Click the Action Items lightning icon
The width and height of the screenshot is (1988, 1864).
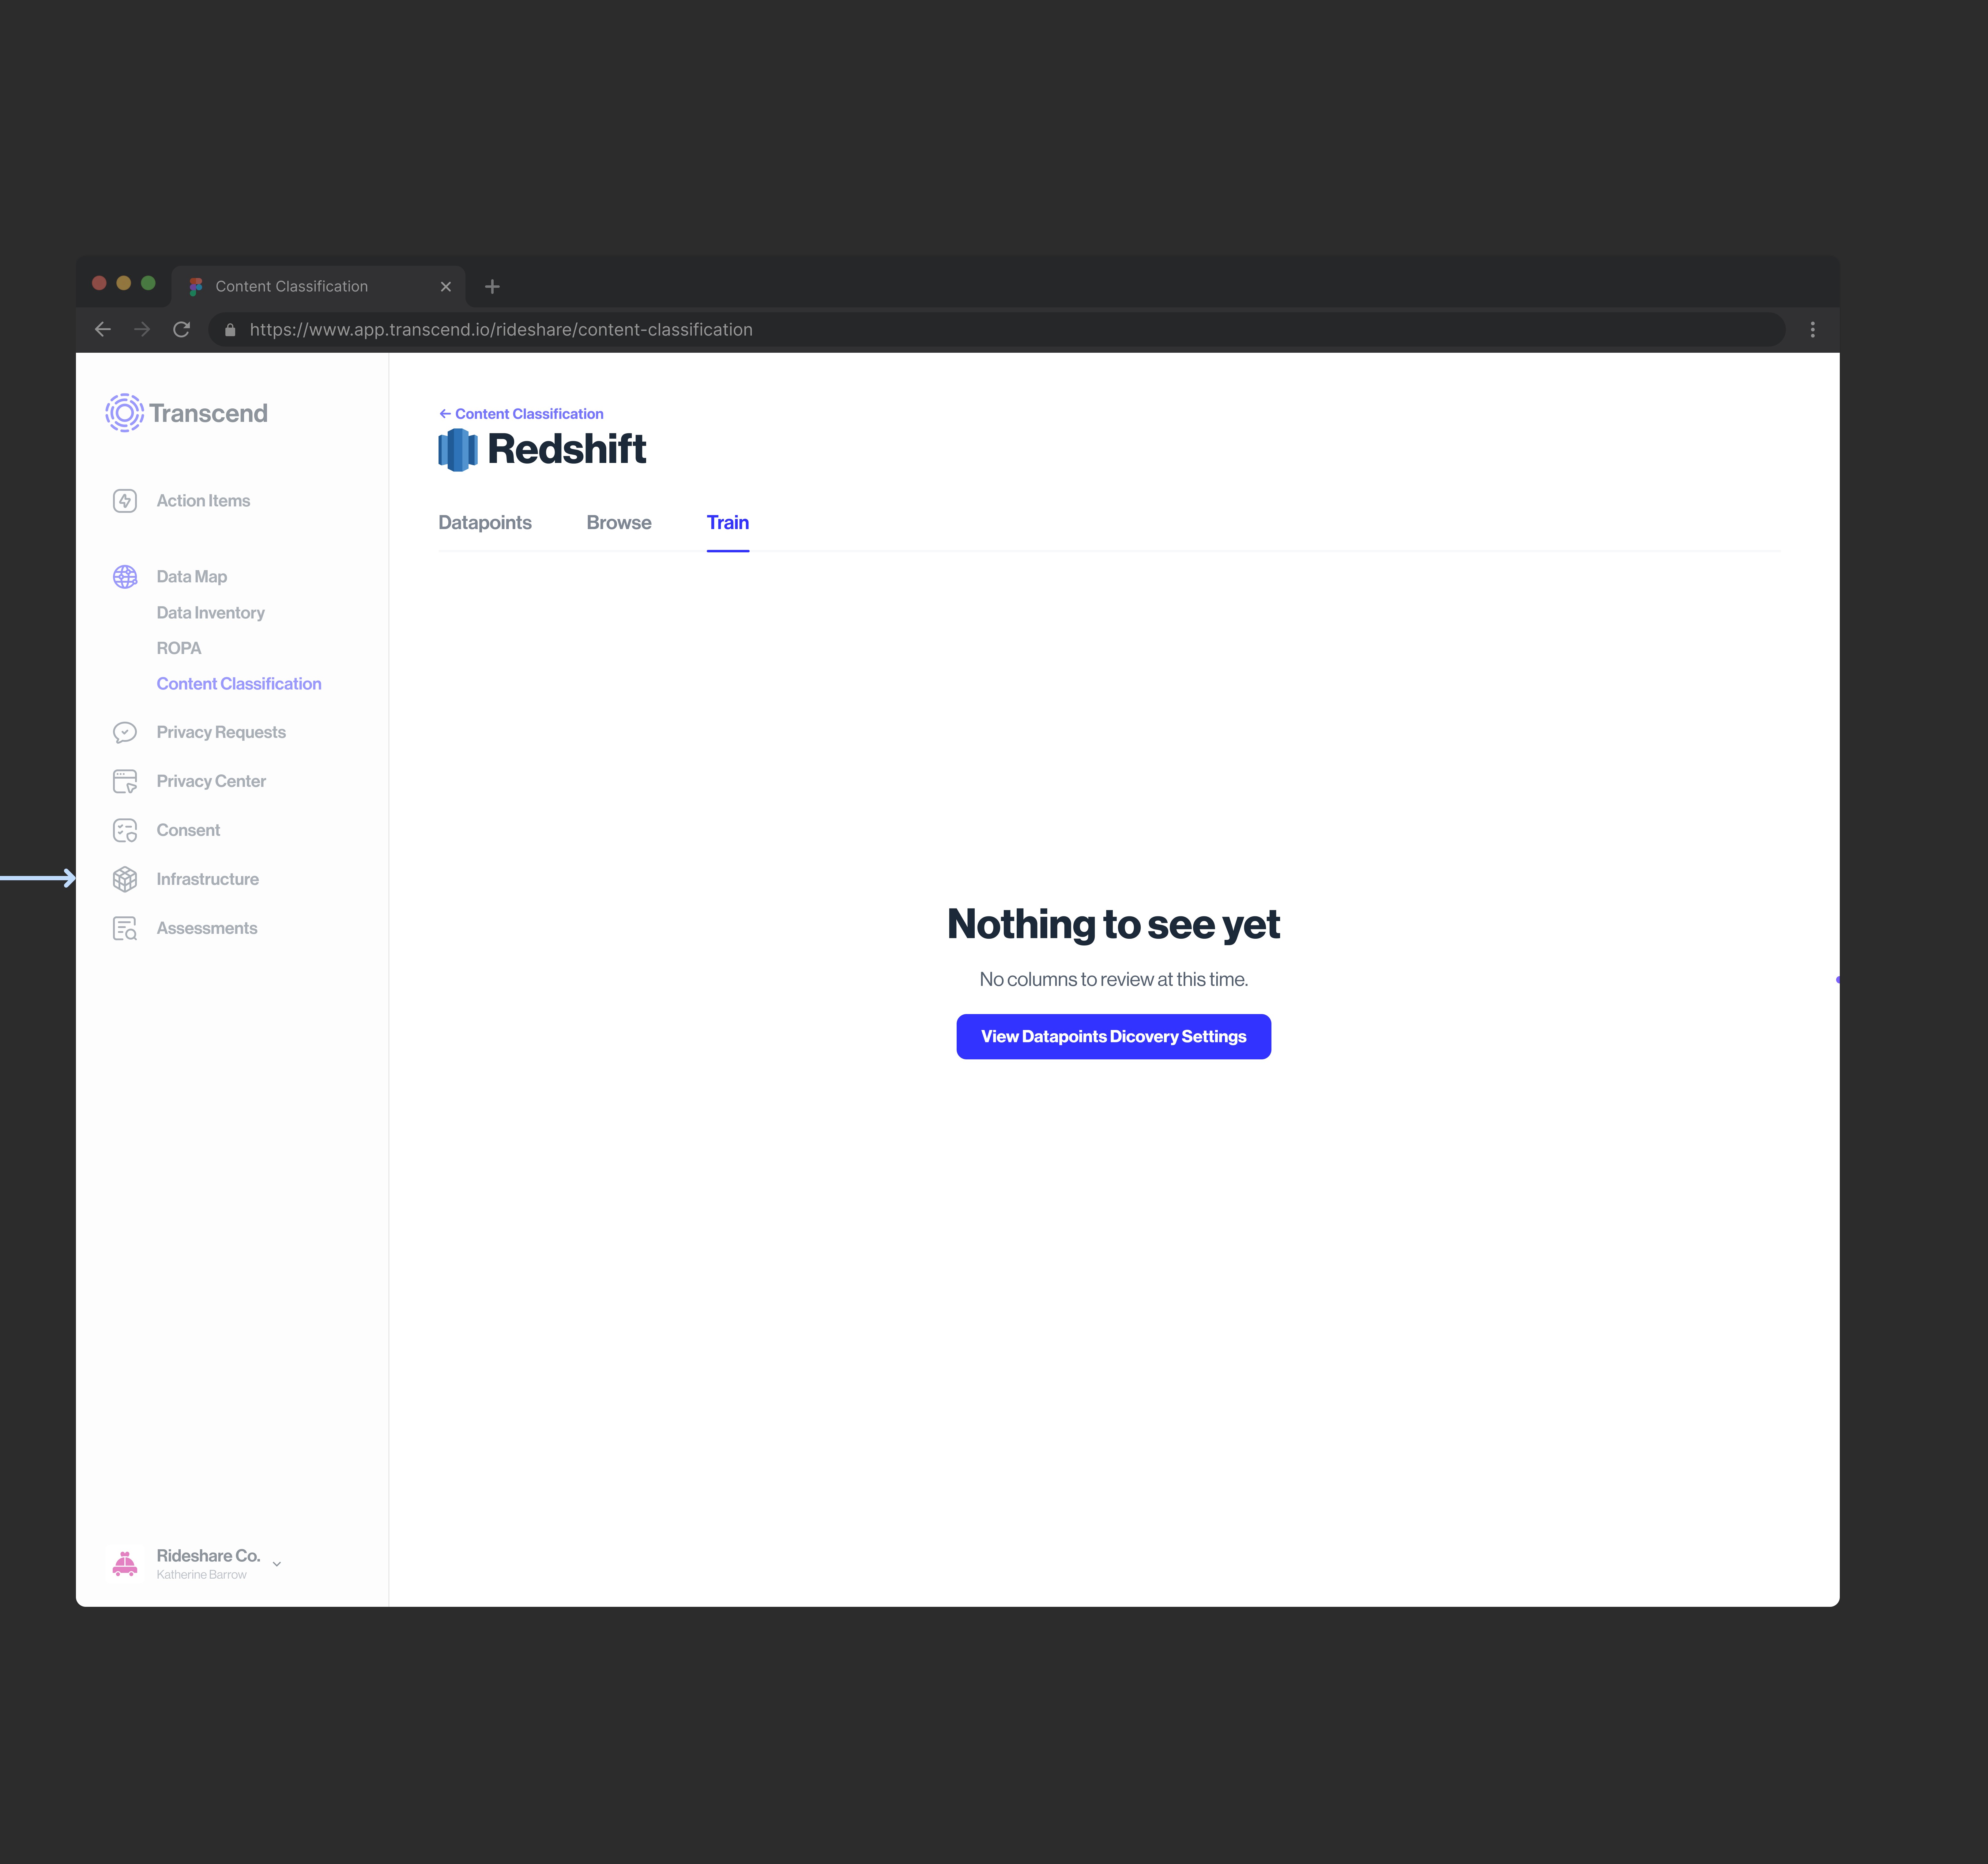pos(125,501)
